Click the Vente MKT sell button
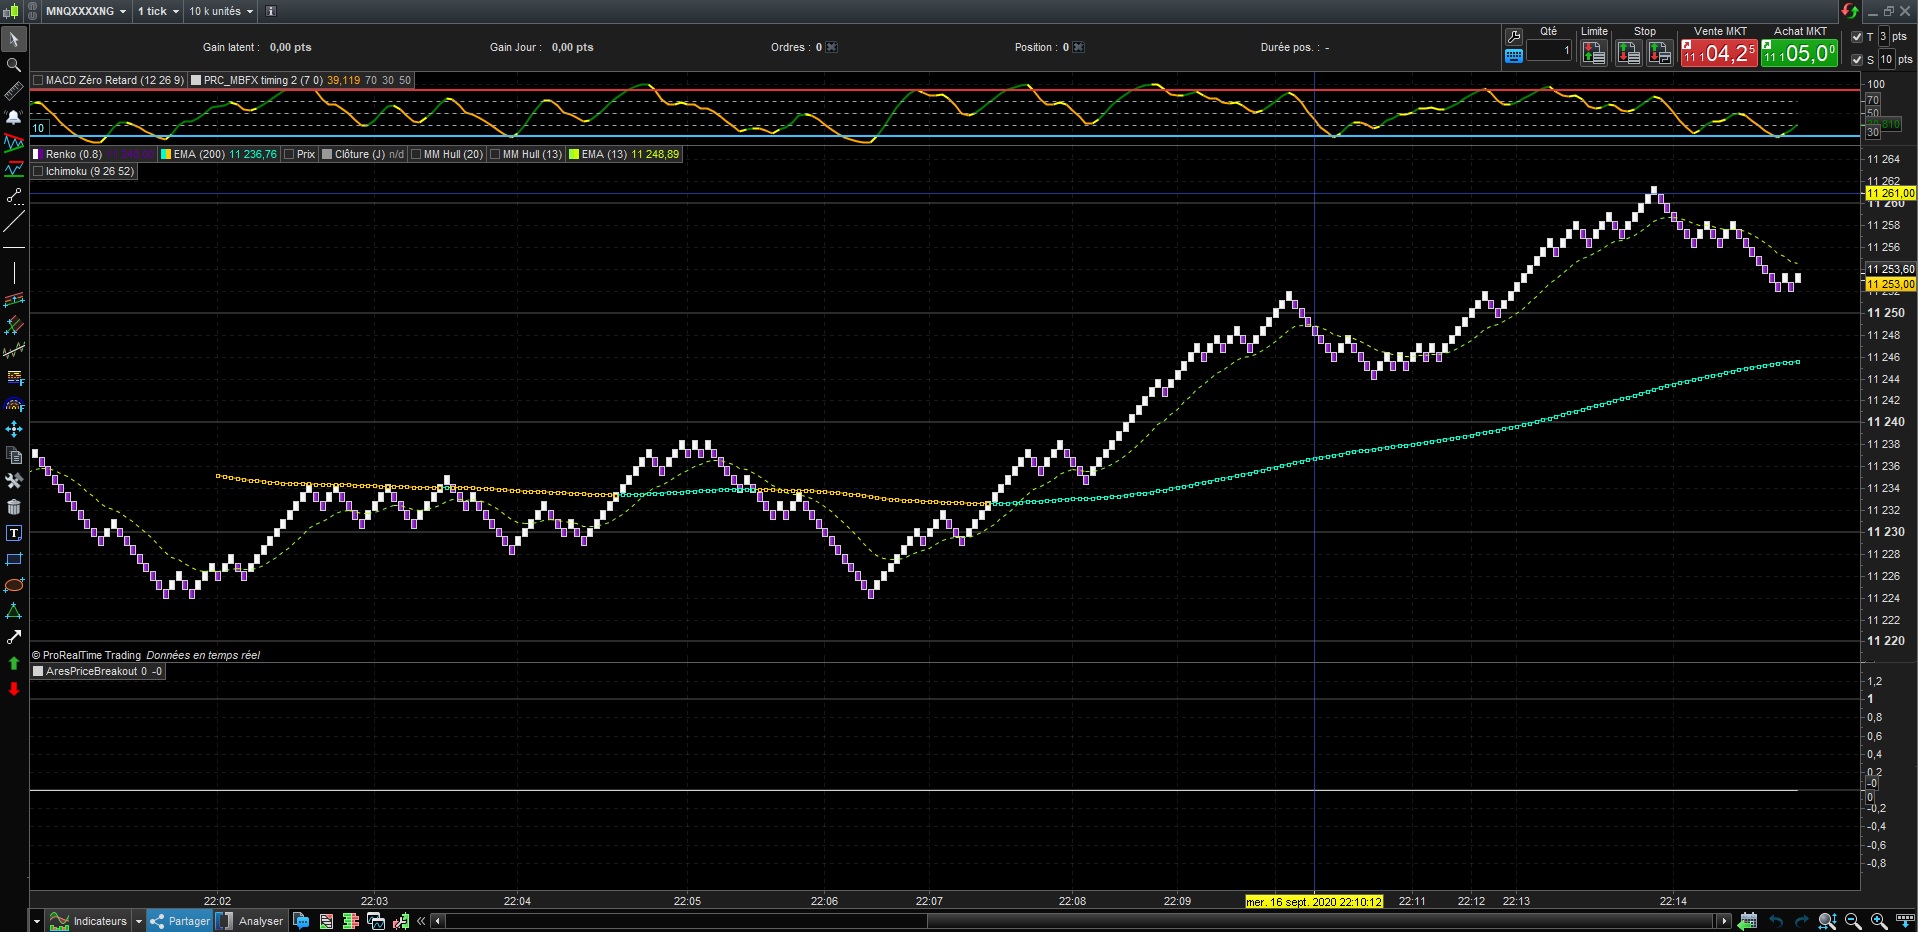The height and width of the screenshot is (932, 1919). point(1718,53)
